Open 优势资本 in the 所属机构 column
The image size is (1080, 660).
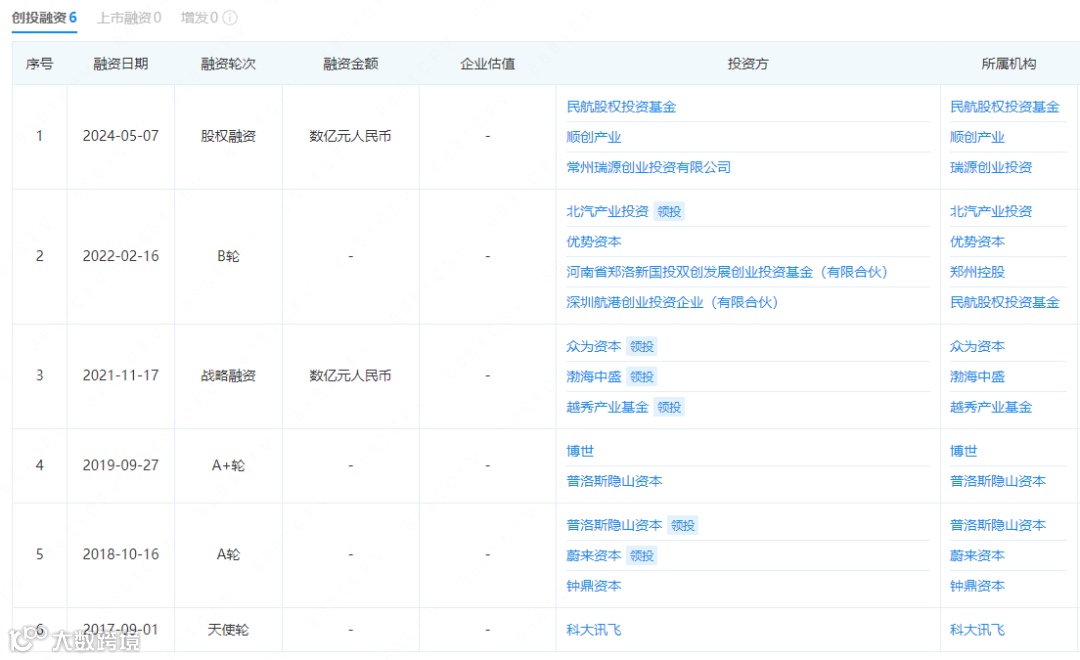(x=977, y=242)
